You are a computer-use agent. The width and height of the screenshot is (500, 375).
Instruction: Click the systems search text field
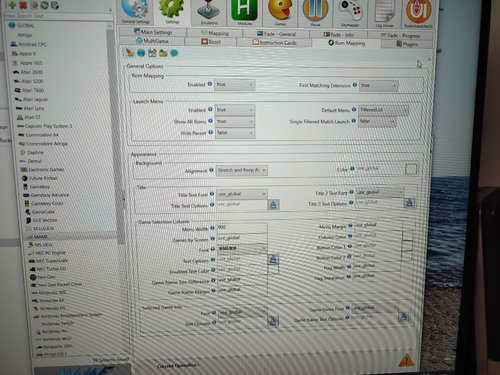[57, 15]
